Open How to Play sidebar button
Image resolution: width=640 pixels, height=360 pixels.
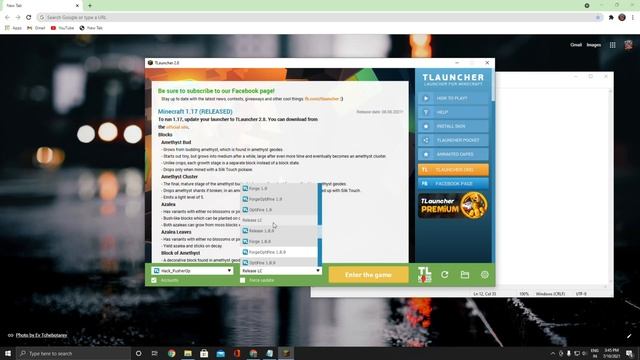(x=453, y=98)
